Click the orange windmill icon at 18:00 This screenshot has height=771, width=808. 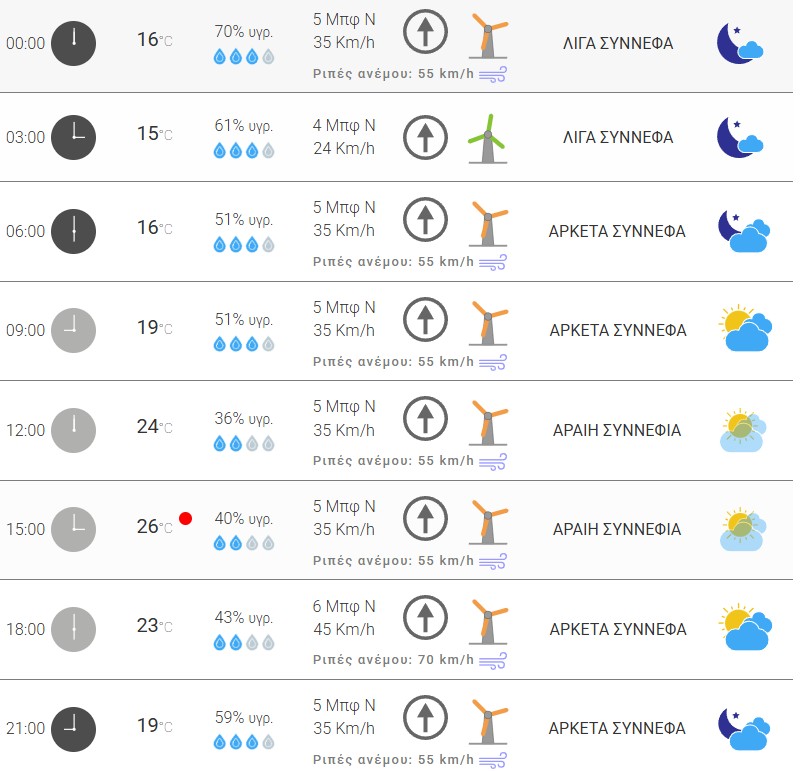tap(488, 624)
